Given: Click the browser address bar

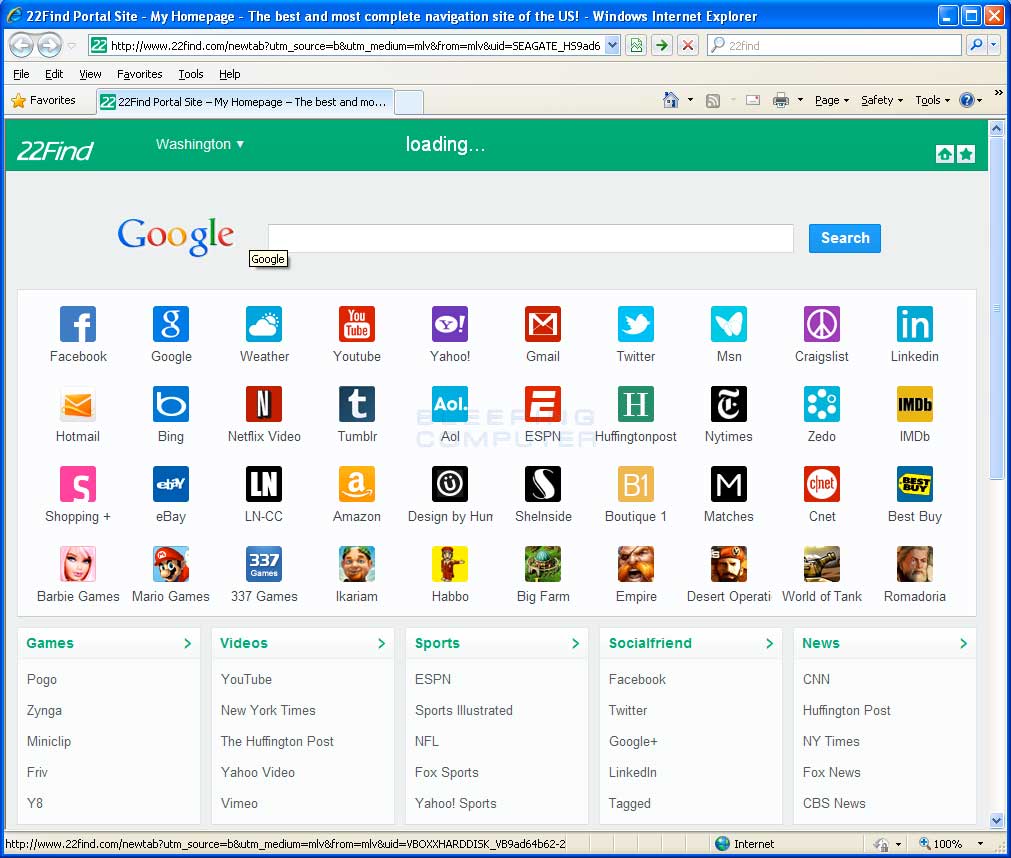Looking at the screenshot, I should (x=355, y=45).
